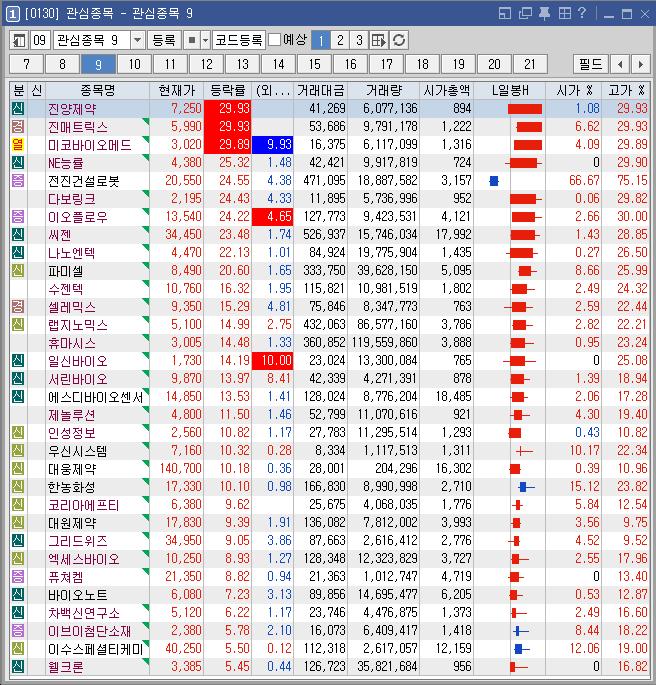Click the 종목명 column header
The height and width of the screenshot is (685, 656).
coord(97,90)
